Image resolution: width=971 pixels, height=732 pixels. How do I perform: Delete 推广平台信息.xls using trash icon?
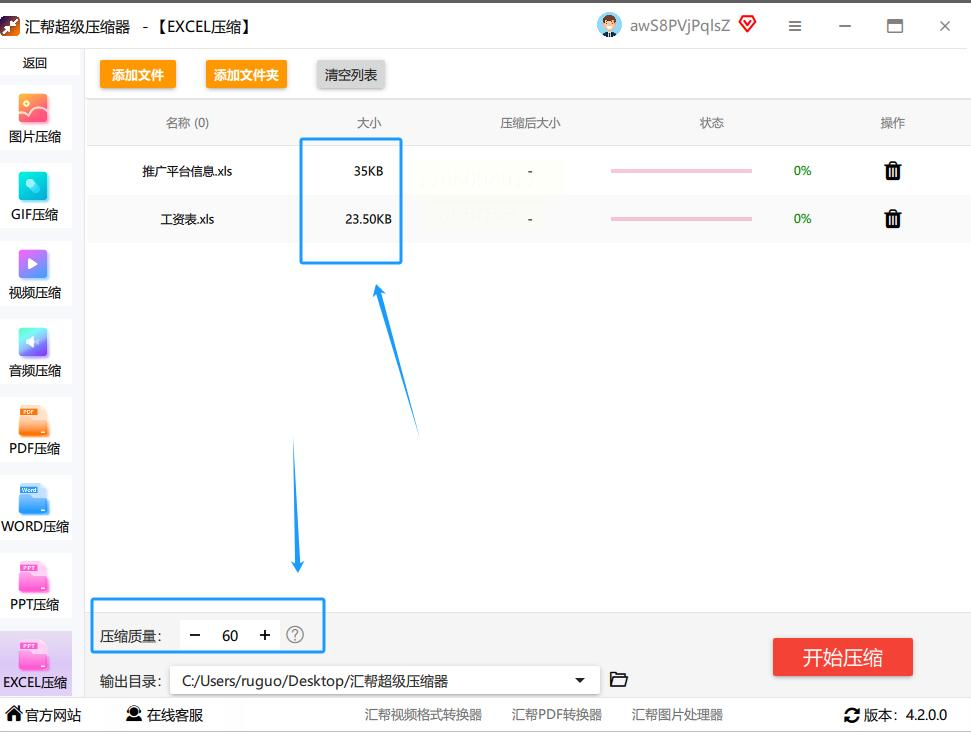(892, 171)
